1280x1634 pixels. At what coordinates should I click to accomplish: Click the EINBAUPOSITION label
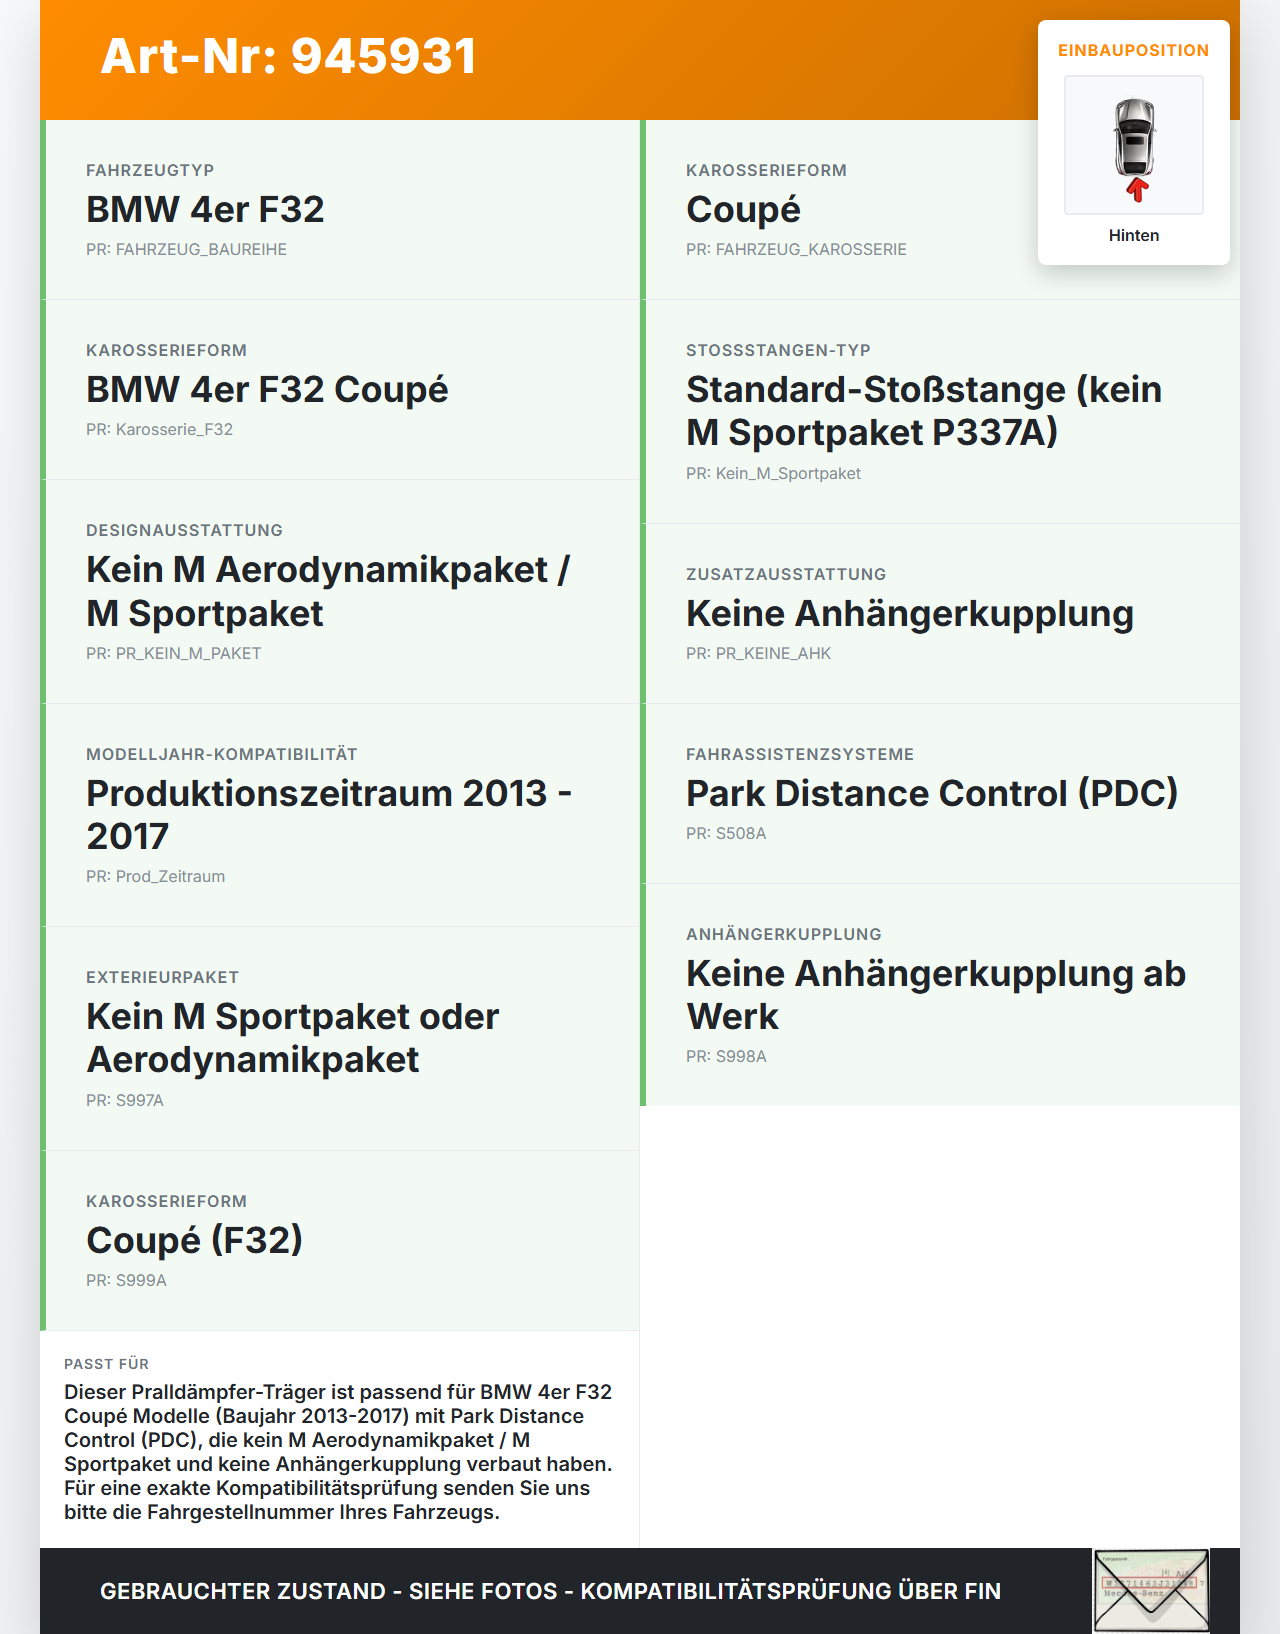pyautogui.click(x=1134, y=50)
